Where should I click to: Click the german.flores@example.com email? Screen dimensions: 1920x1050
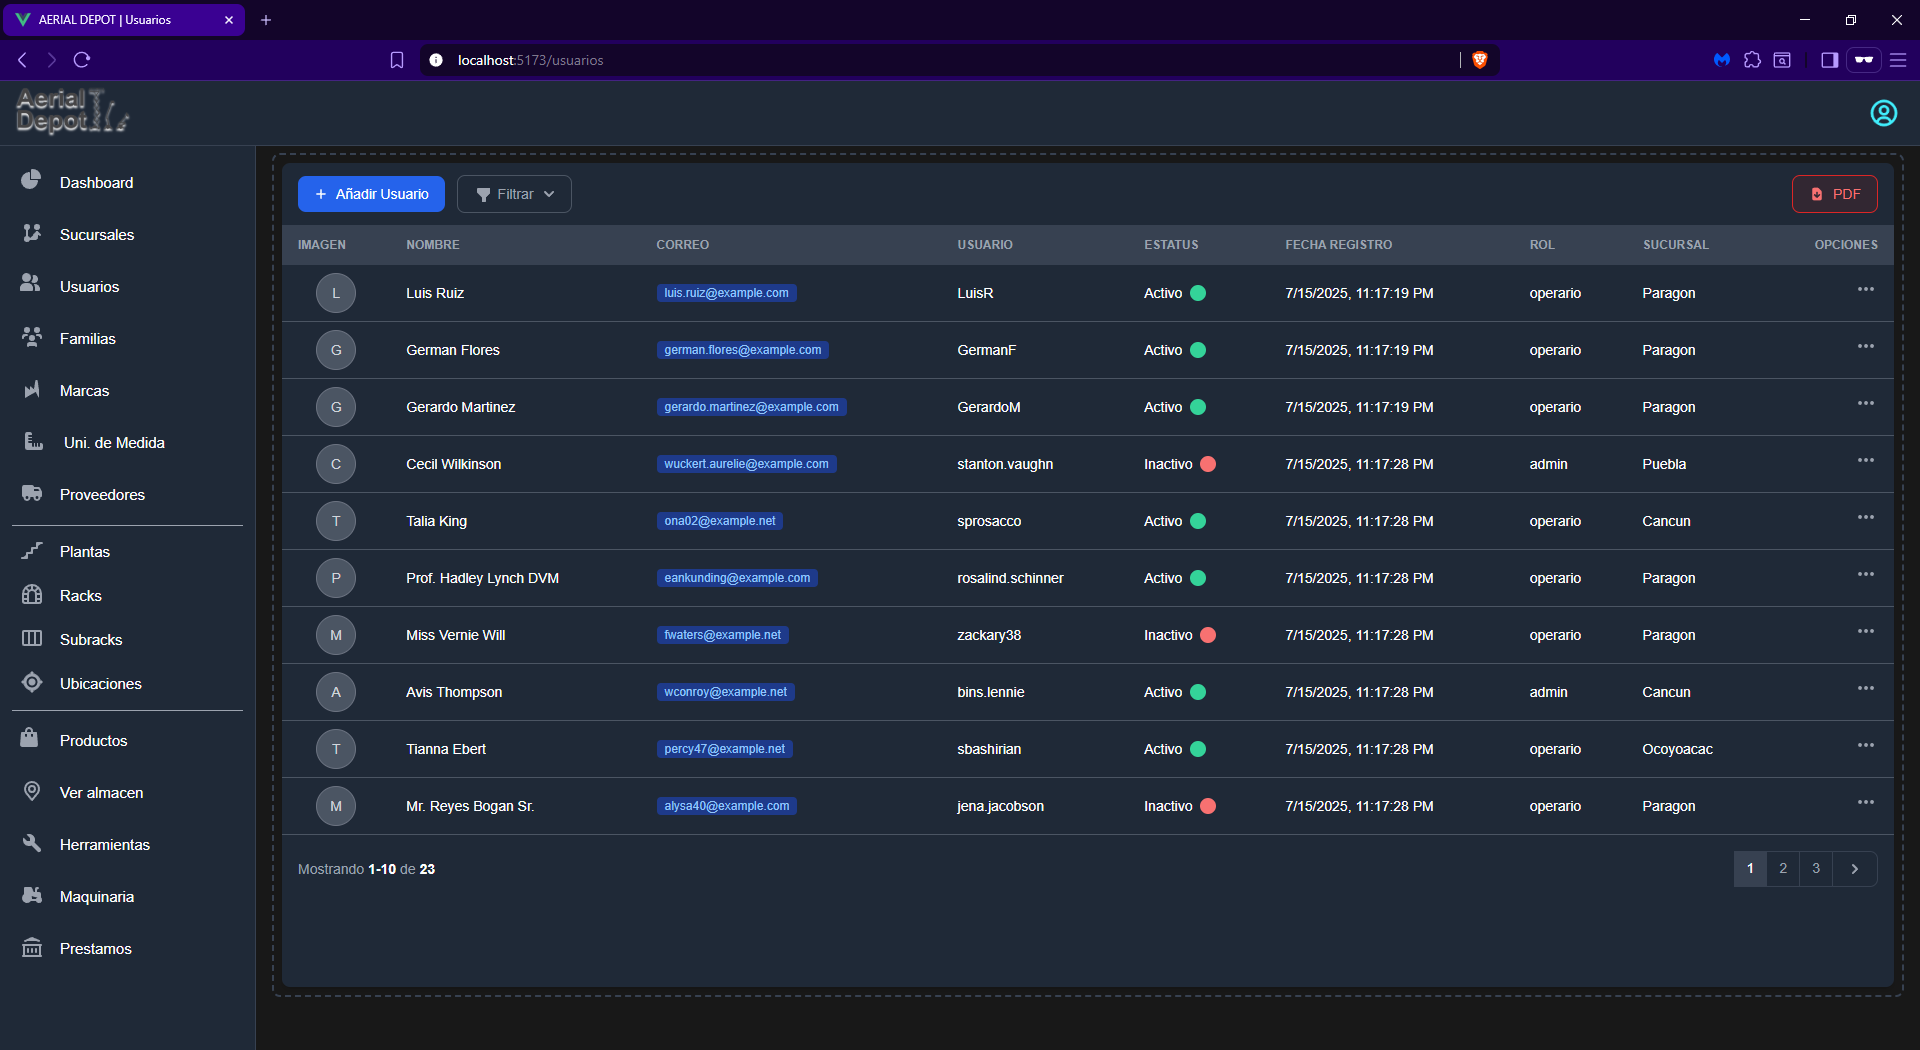point(742,350)
